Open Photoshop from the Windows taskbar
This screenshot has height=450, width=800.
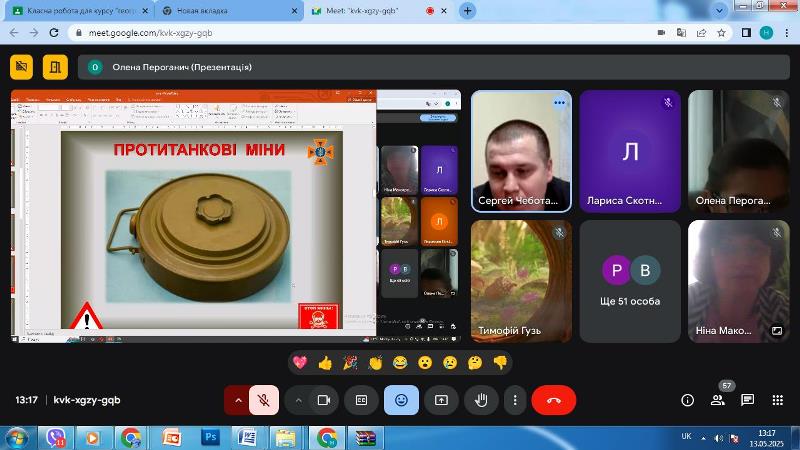[x=211, y=437]
